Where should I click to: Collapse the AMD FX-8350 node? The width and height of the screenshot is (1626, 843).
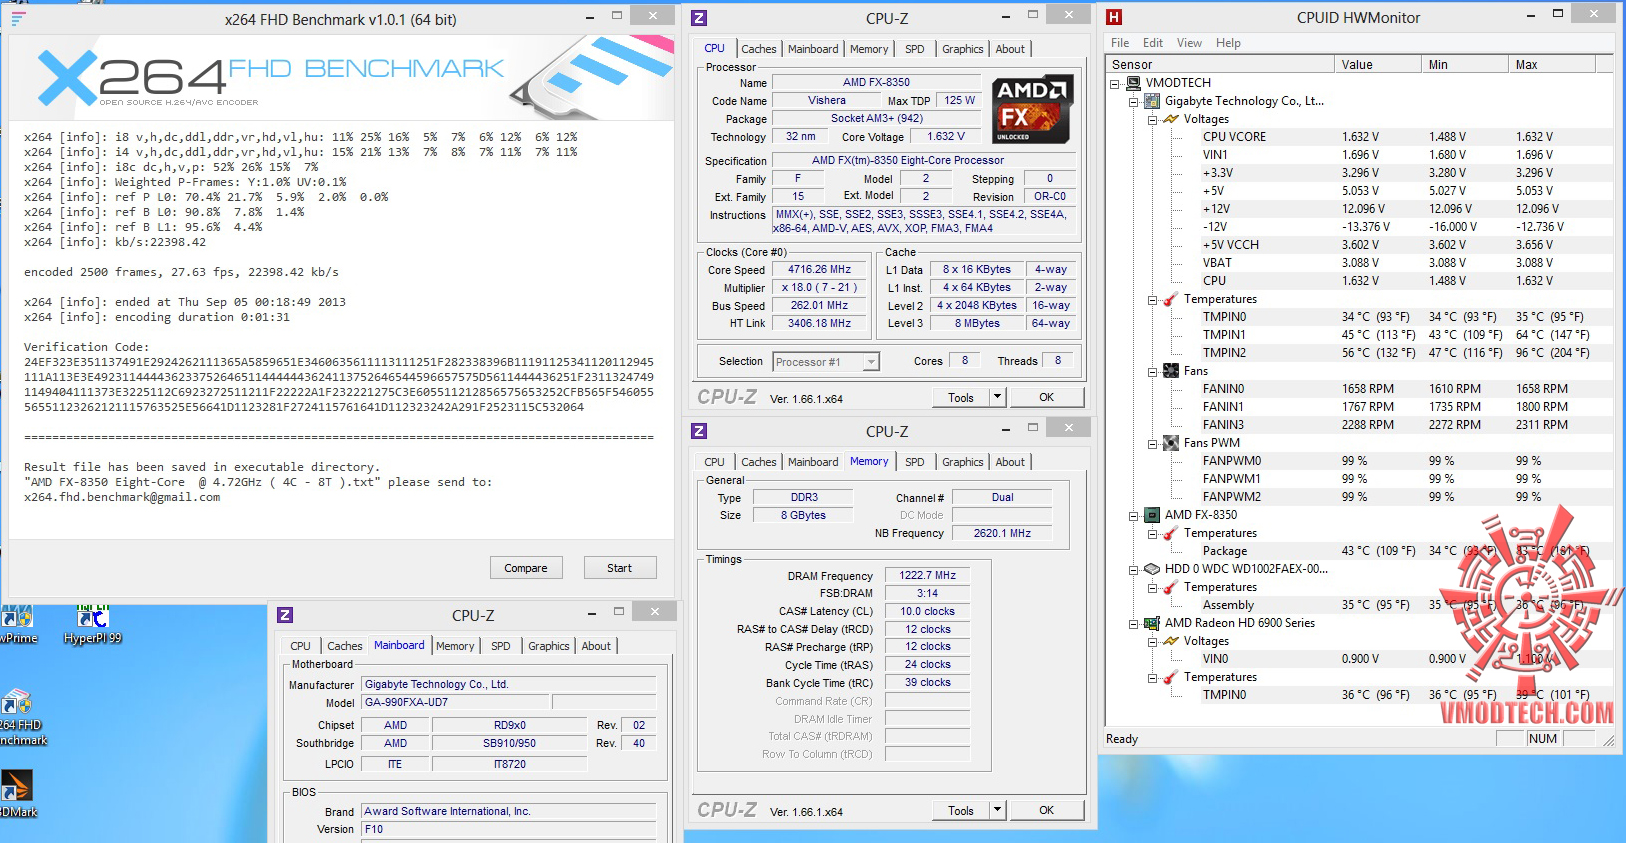click(1133, 516)
